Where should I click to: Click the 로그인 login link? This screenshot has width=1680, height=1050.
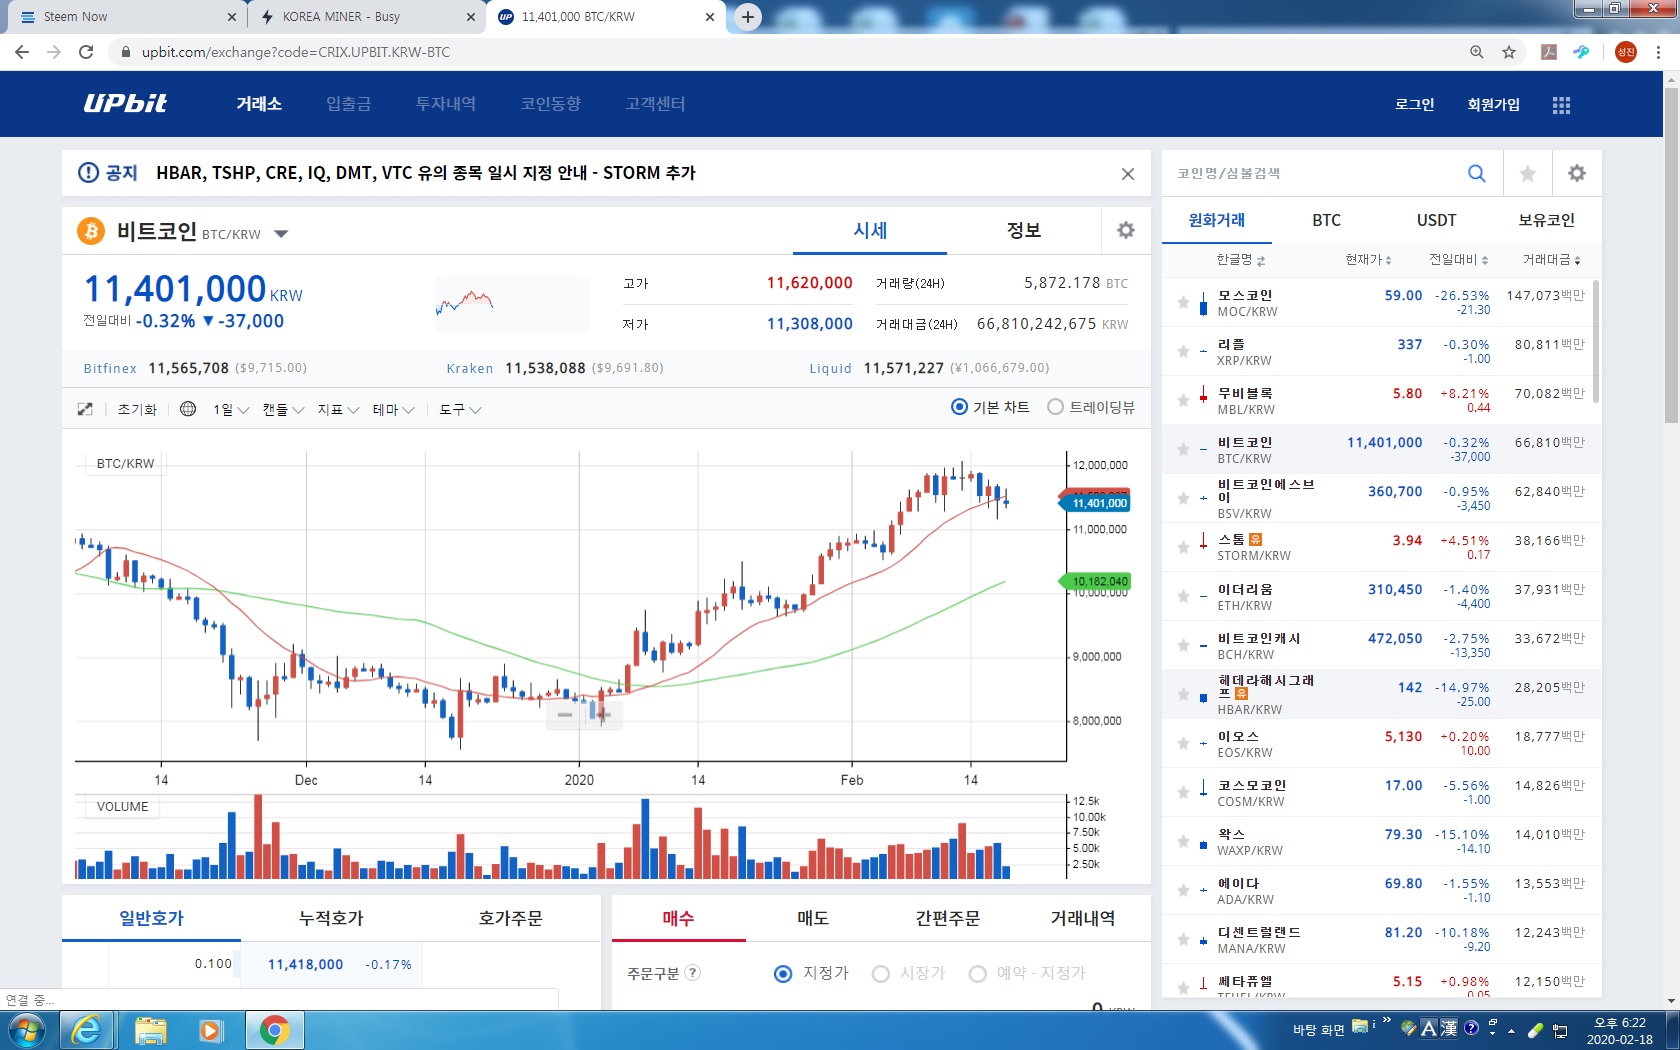[1415, 104]
